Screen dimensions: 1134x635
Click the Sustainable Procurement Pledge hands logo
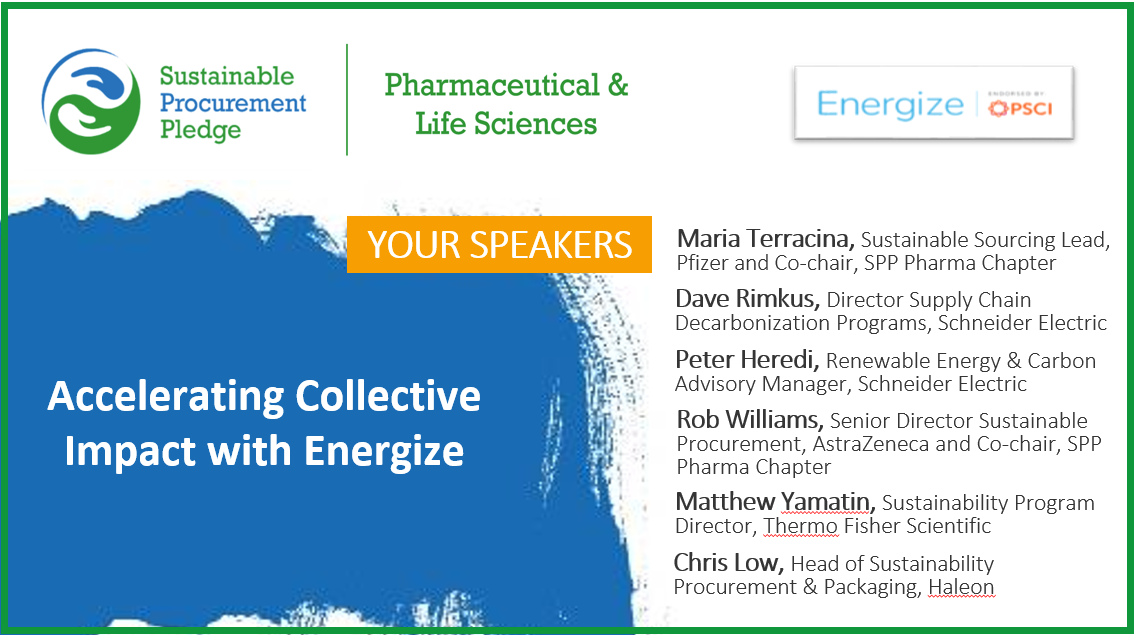[91, 101]
